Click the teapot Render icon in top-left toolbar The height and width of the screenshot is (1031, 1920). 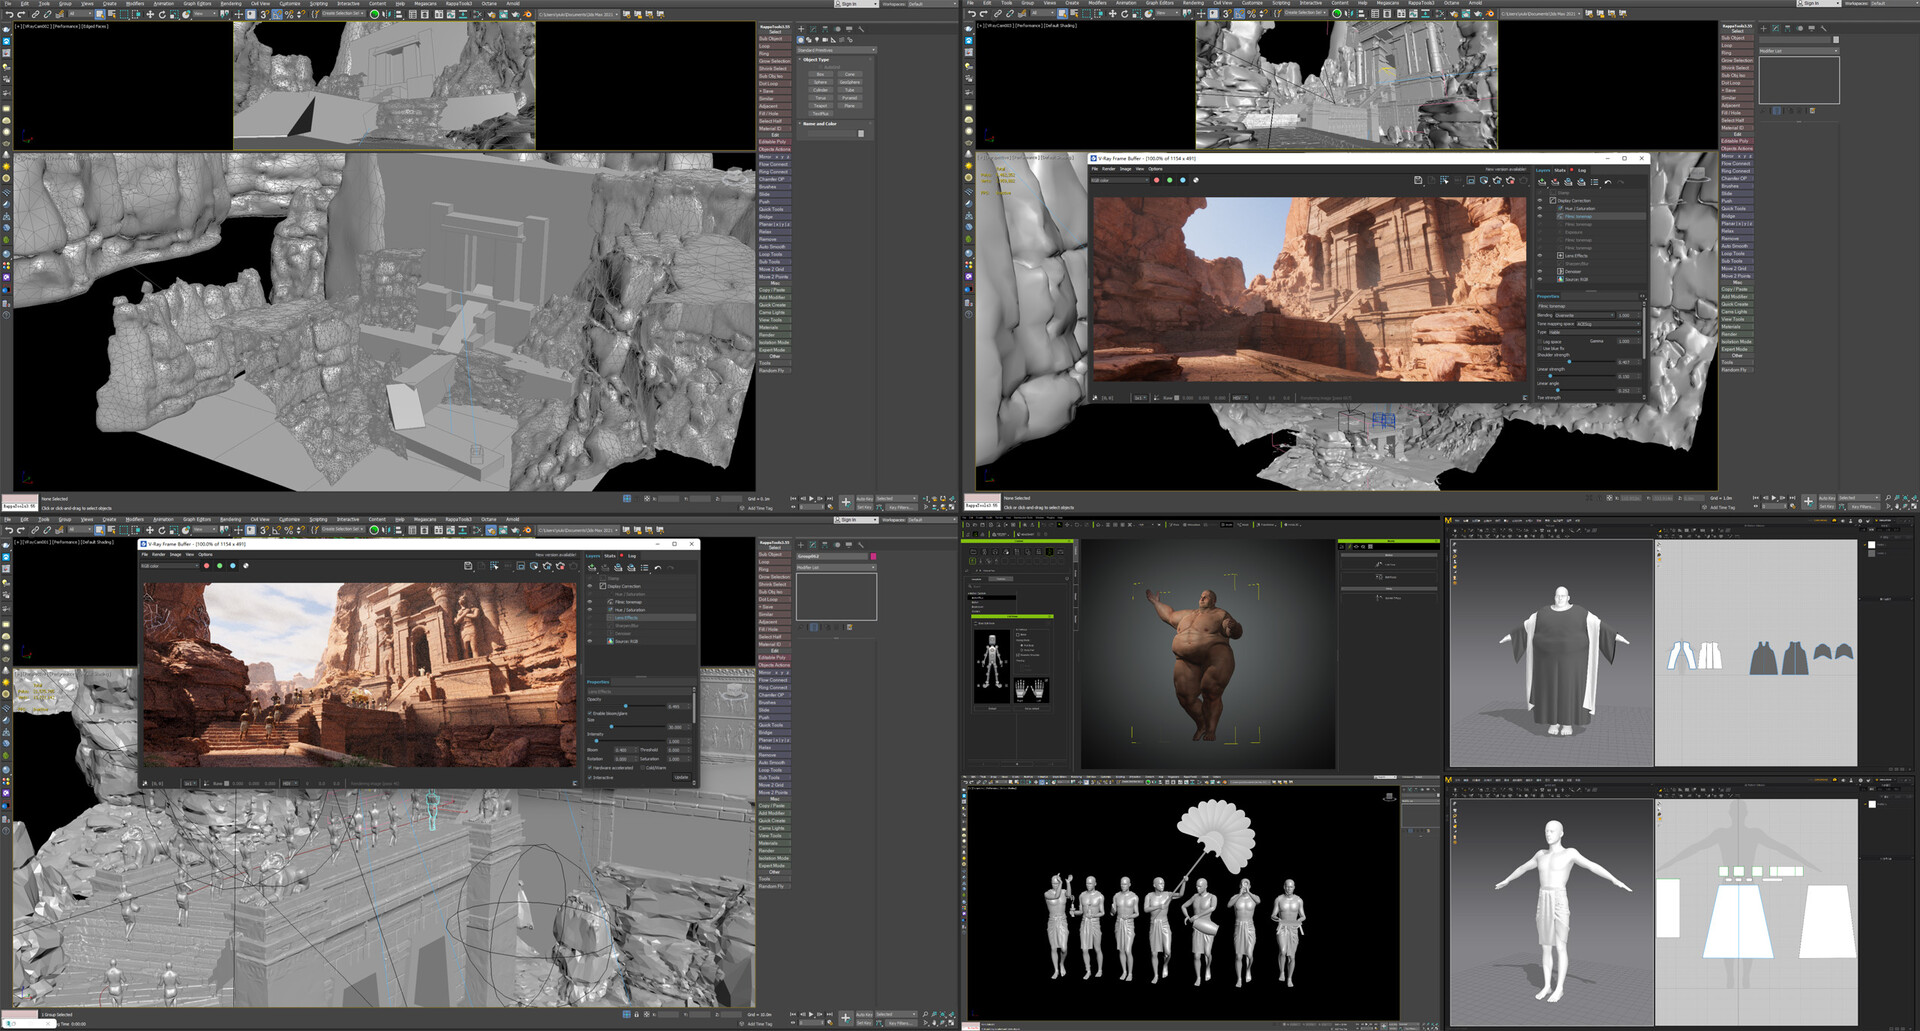pos(515,14)
